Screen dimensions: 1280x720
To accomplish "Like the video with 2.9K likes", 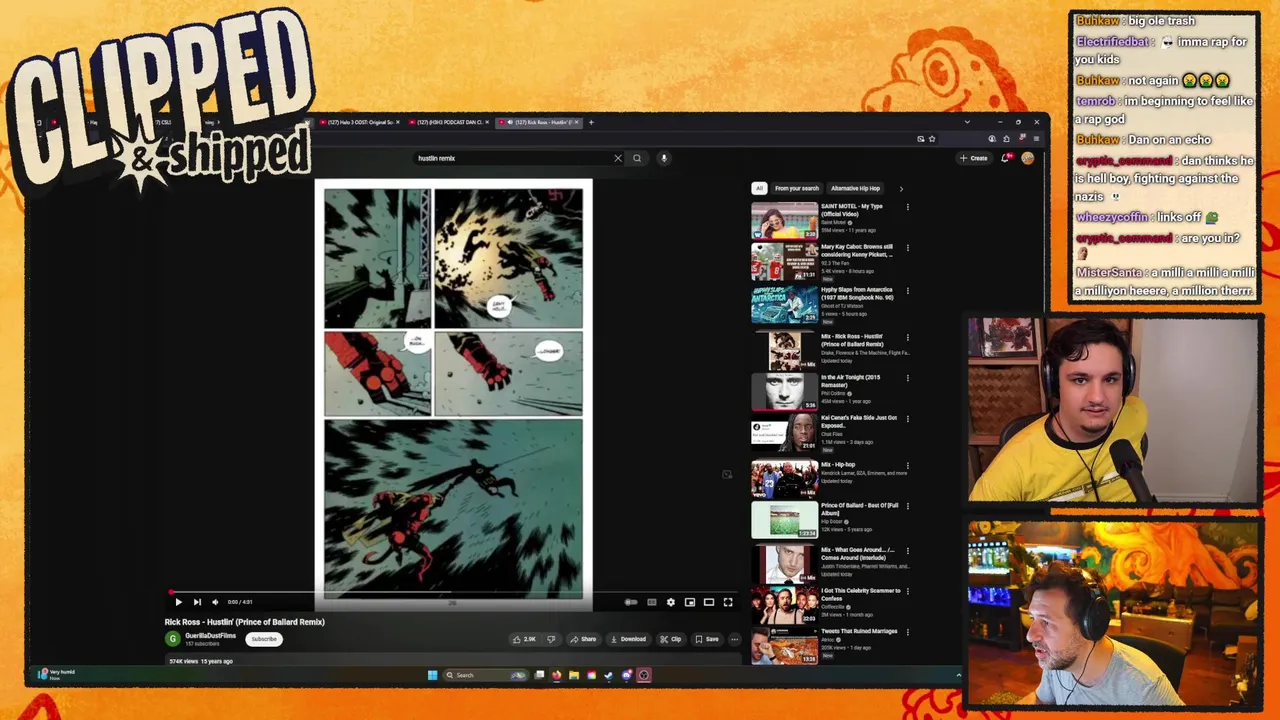I will point(525,639).
